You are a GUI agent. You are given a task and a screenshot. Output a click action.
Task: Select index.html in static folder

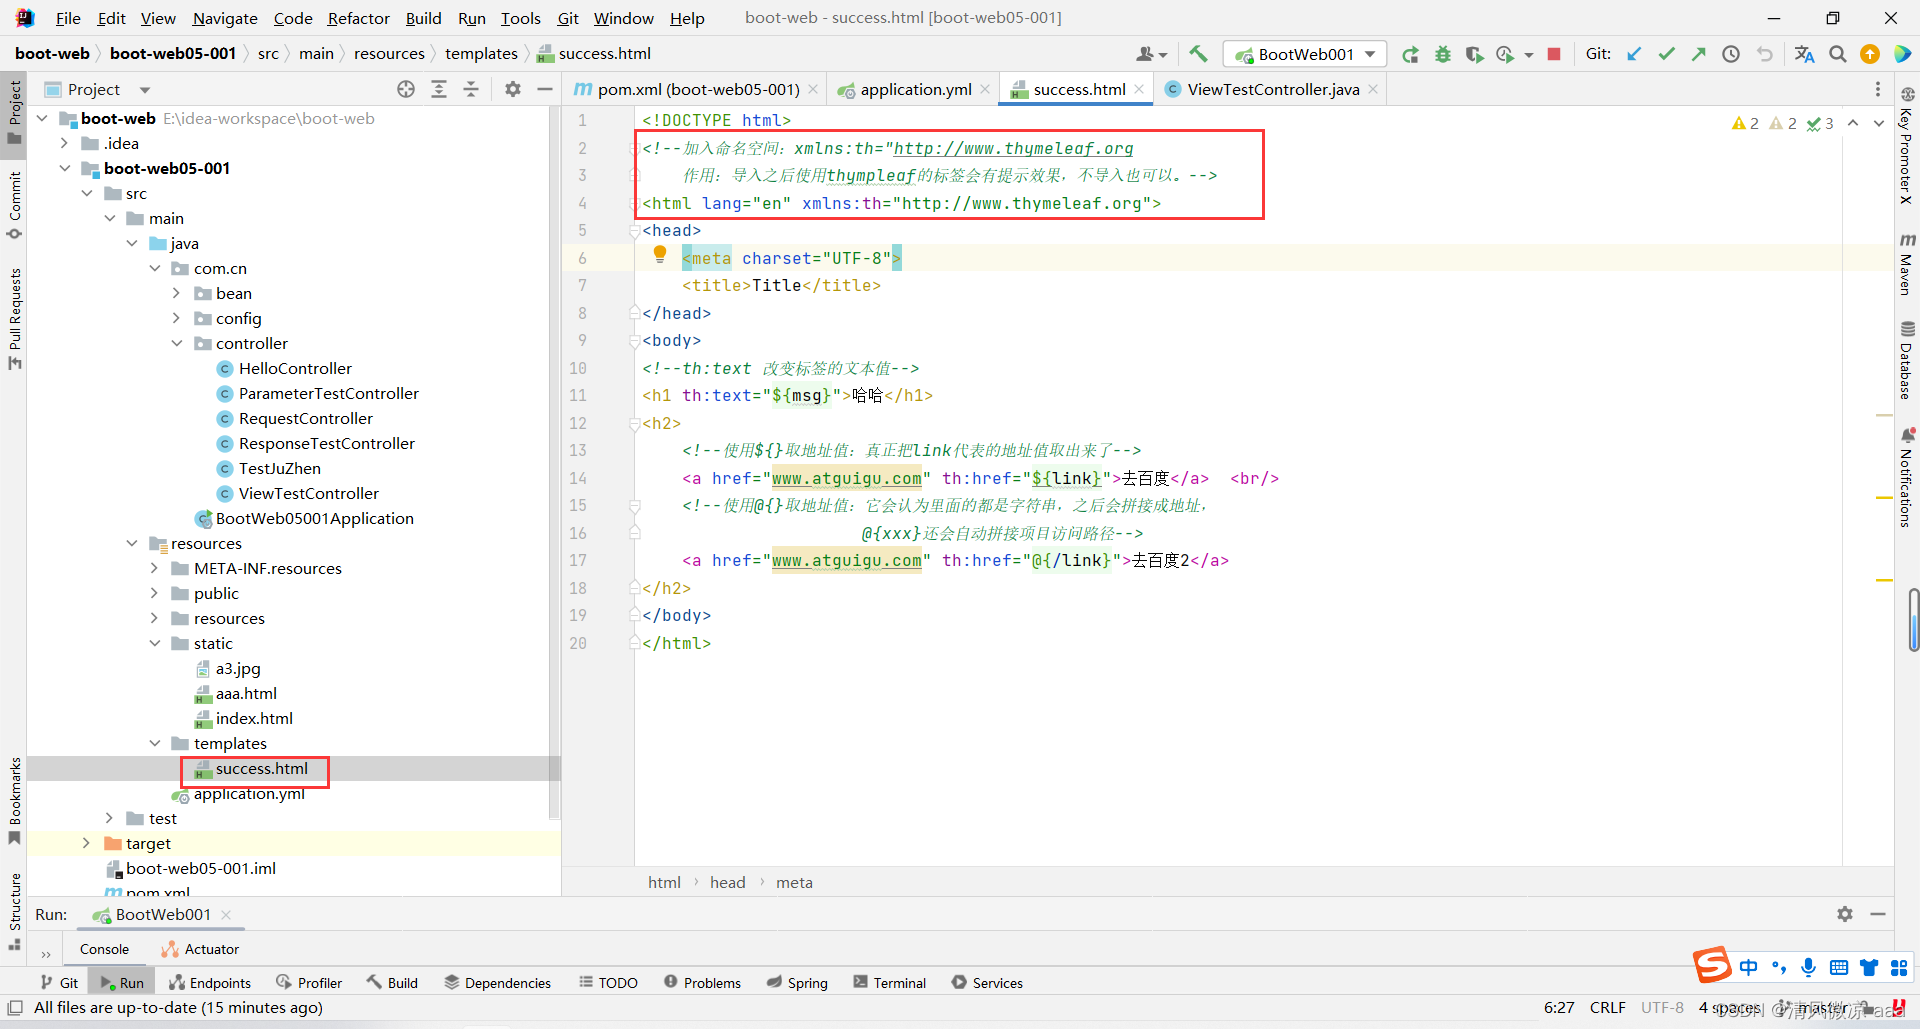(x=254, y=718)
